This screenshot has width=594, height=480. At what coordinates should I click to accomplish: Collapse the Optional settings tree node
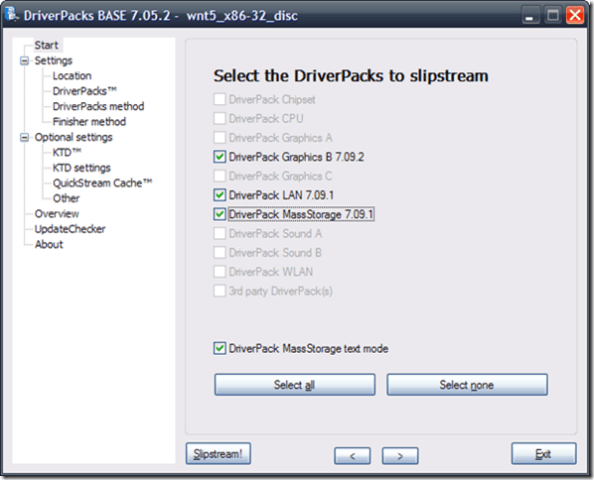tap(24, 137)
